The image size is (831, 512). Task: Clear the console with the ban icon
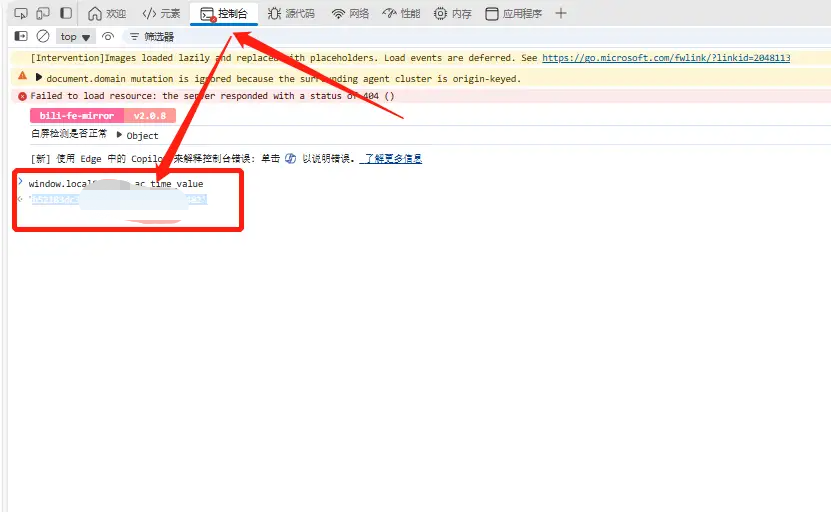click(x=43, y=36)
